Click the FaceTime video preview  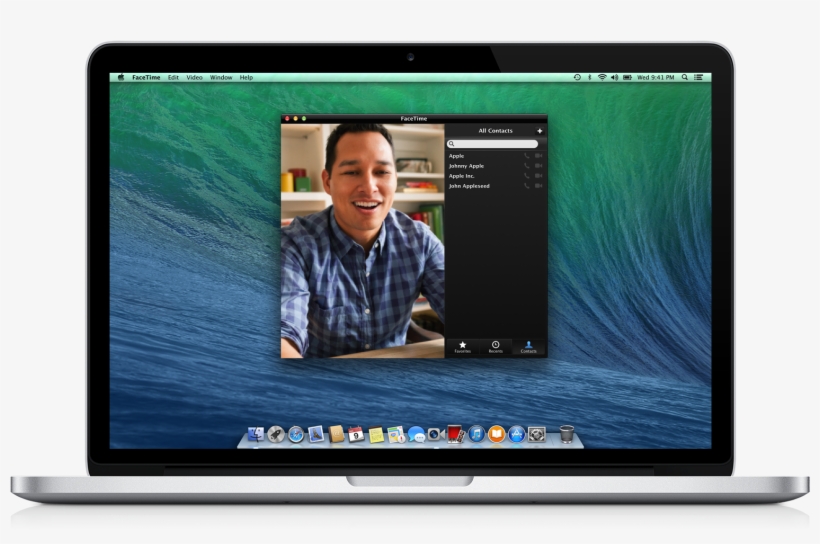[362, 241]
